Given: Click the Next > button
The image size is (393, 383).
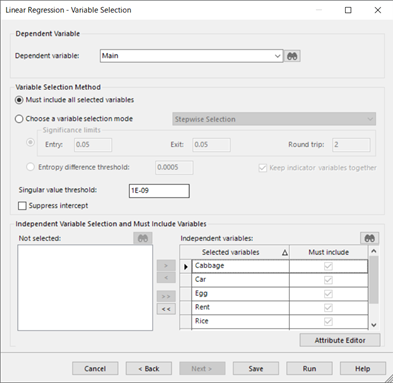Looking at the screenshot, I should click(x=202, y=369).
